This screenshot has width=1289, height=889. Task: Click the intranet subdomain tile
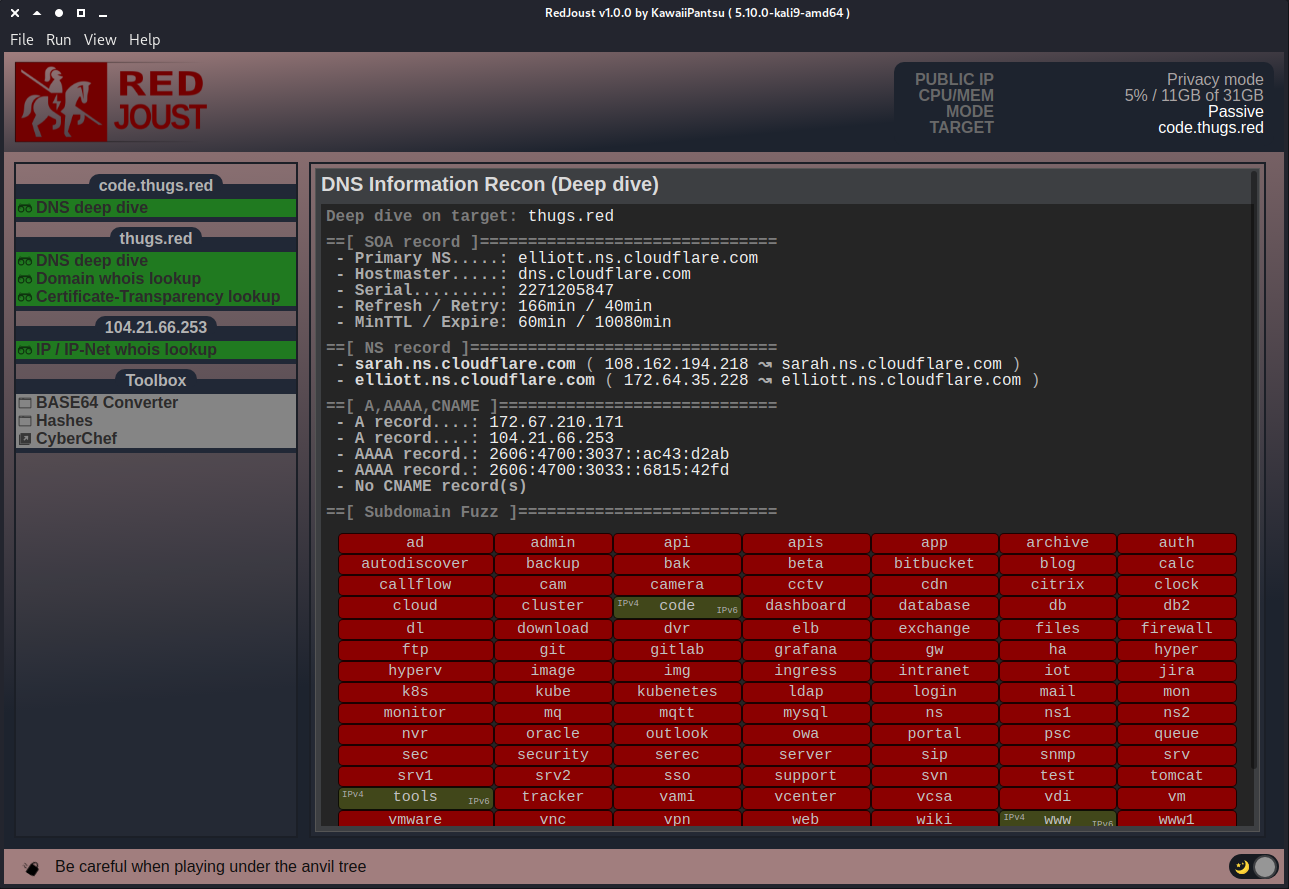[934, 671]
